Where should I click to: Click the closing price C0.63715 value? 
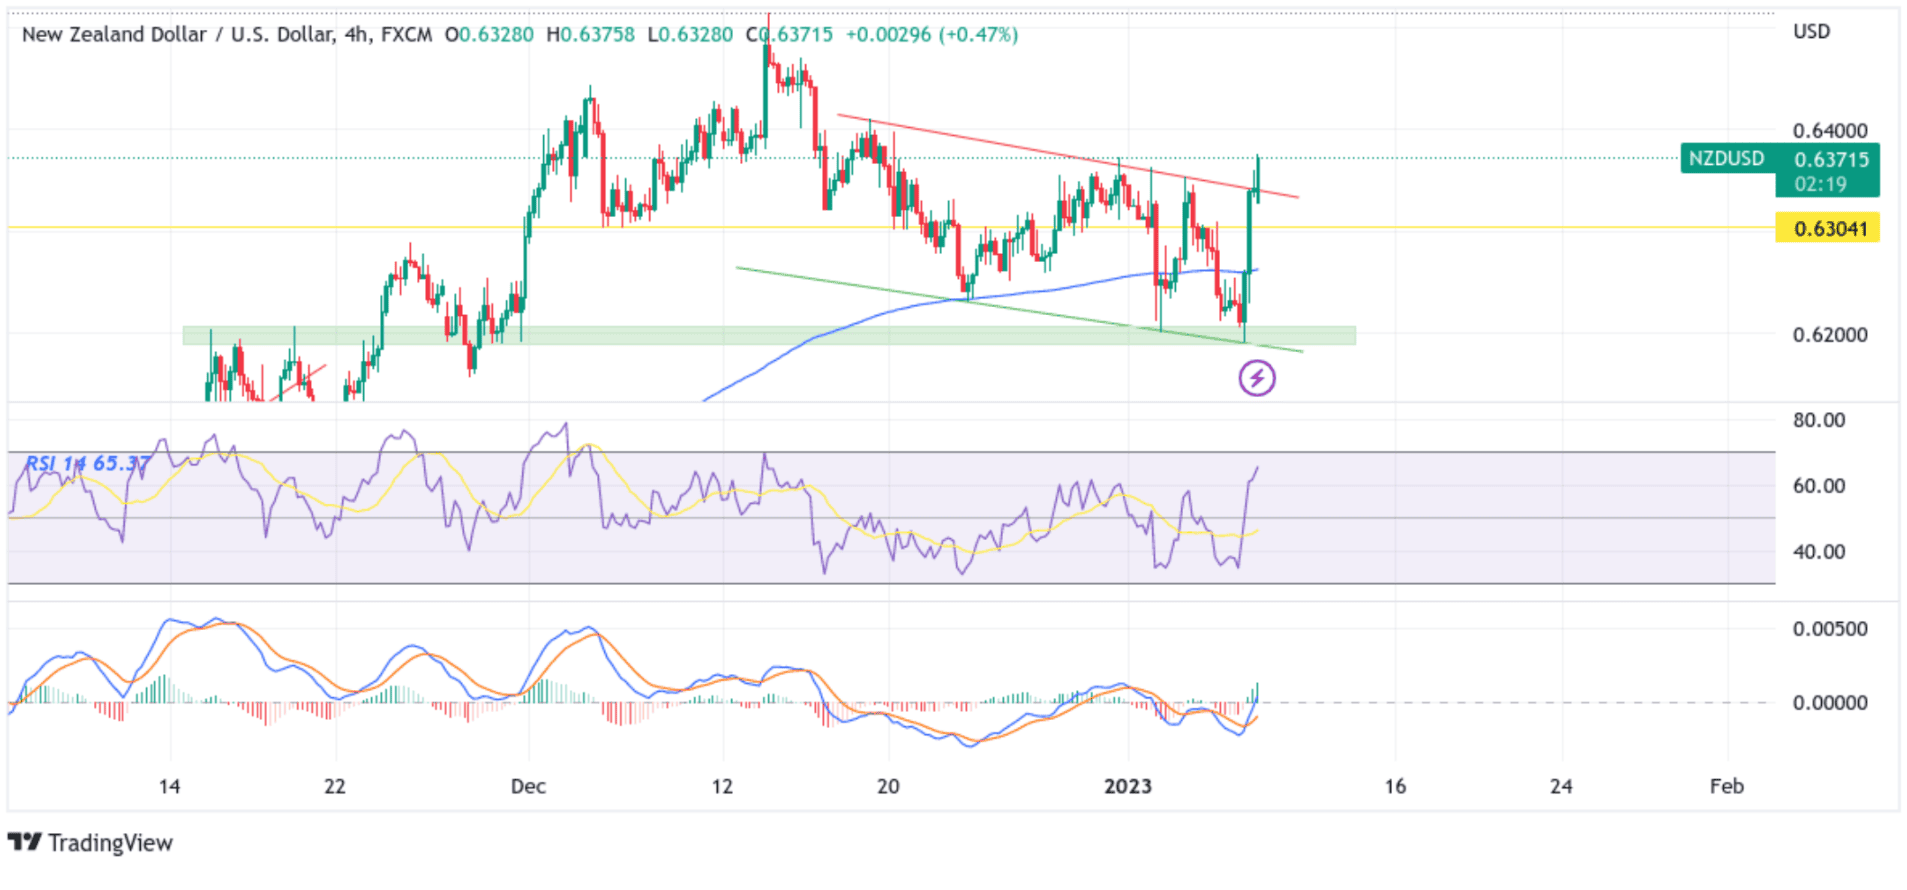click(789, 34)
